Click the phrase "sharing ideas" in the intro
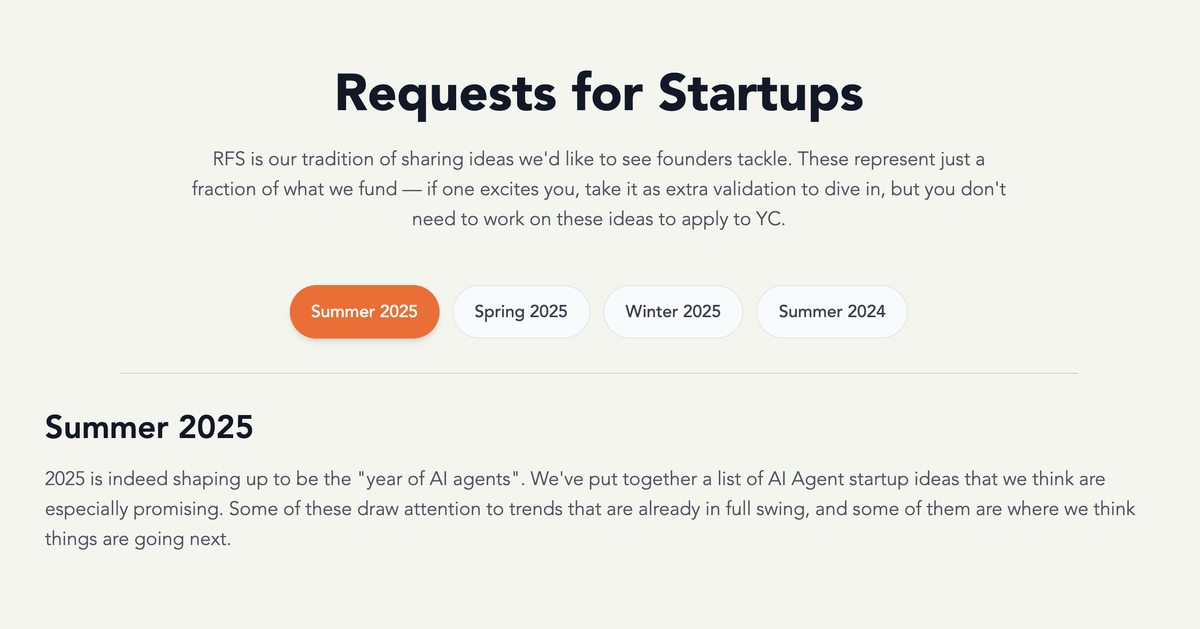 [486, 159]
